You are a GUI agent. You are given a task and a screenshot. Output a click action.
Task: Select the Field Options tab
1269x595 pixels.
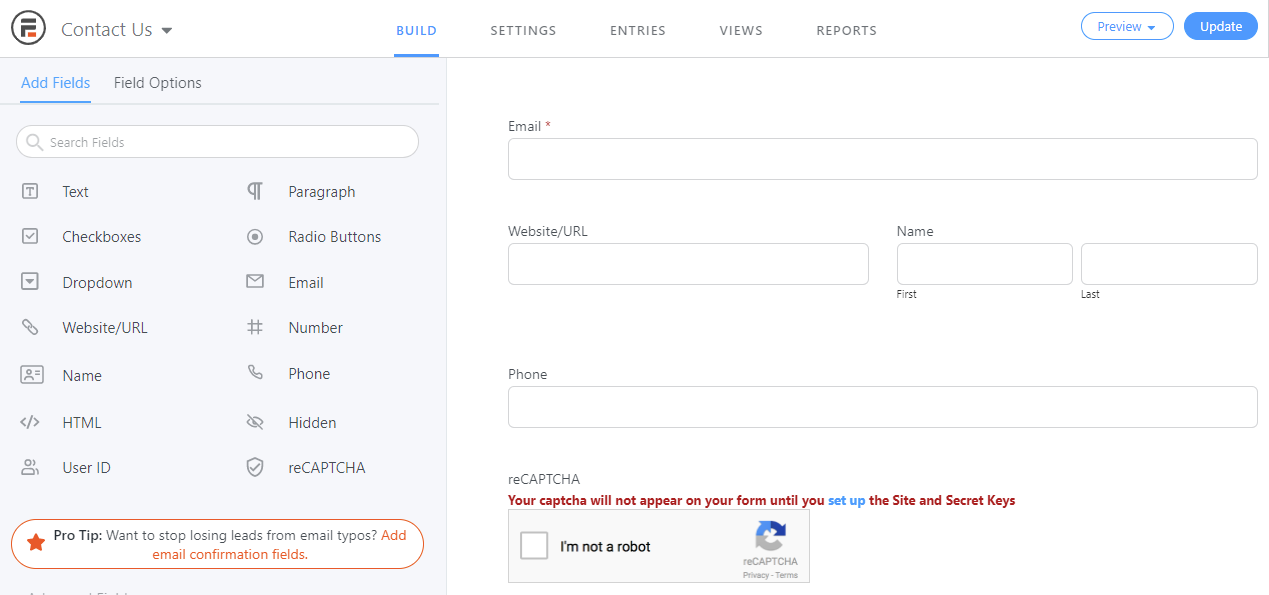(158, 83)
